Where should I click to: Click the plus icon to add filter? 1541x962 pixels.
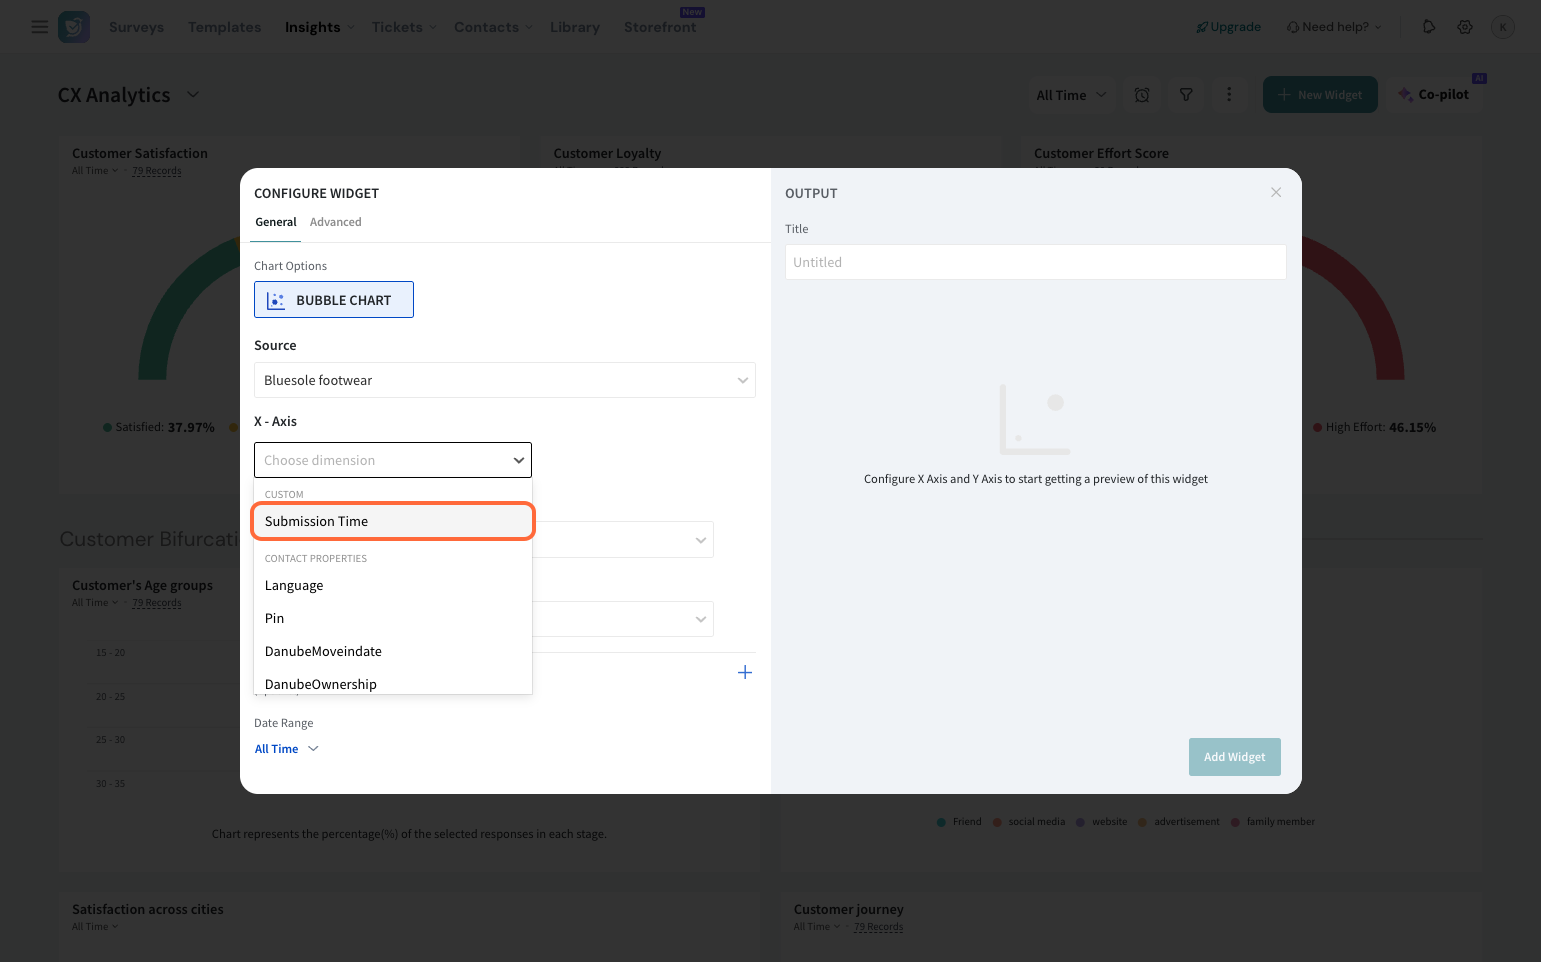click(x=744, y=673)
